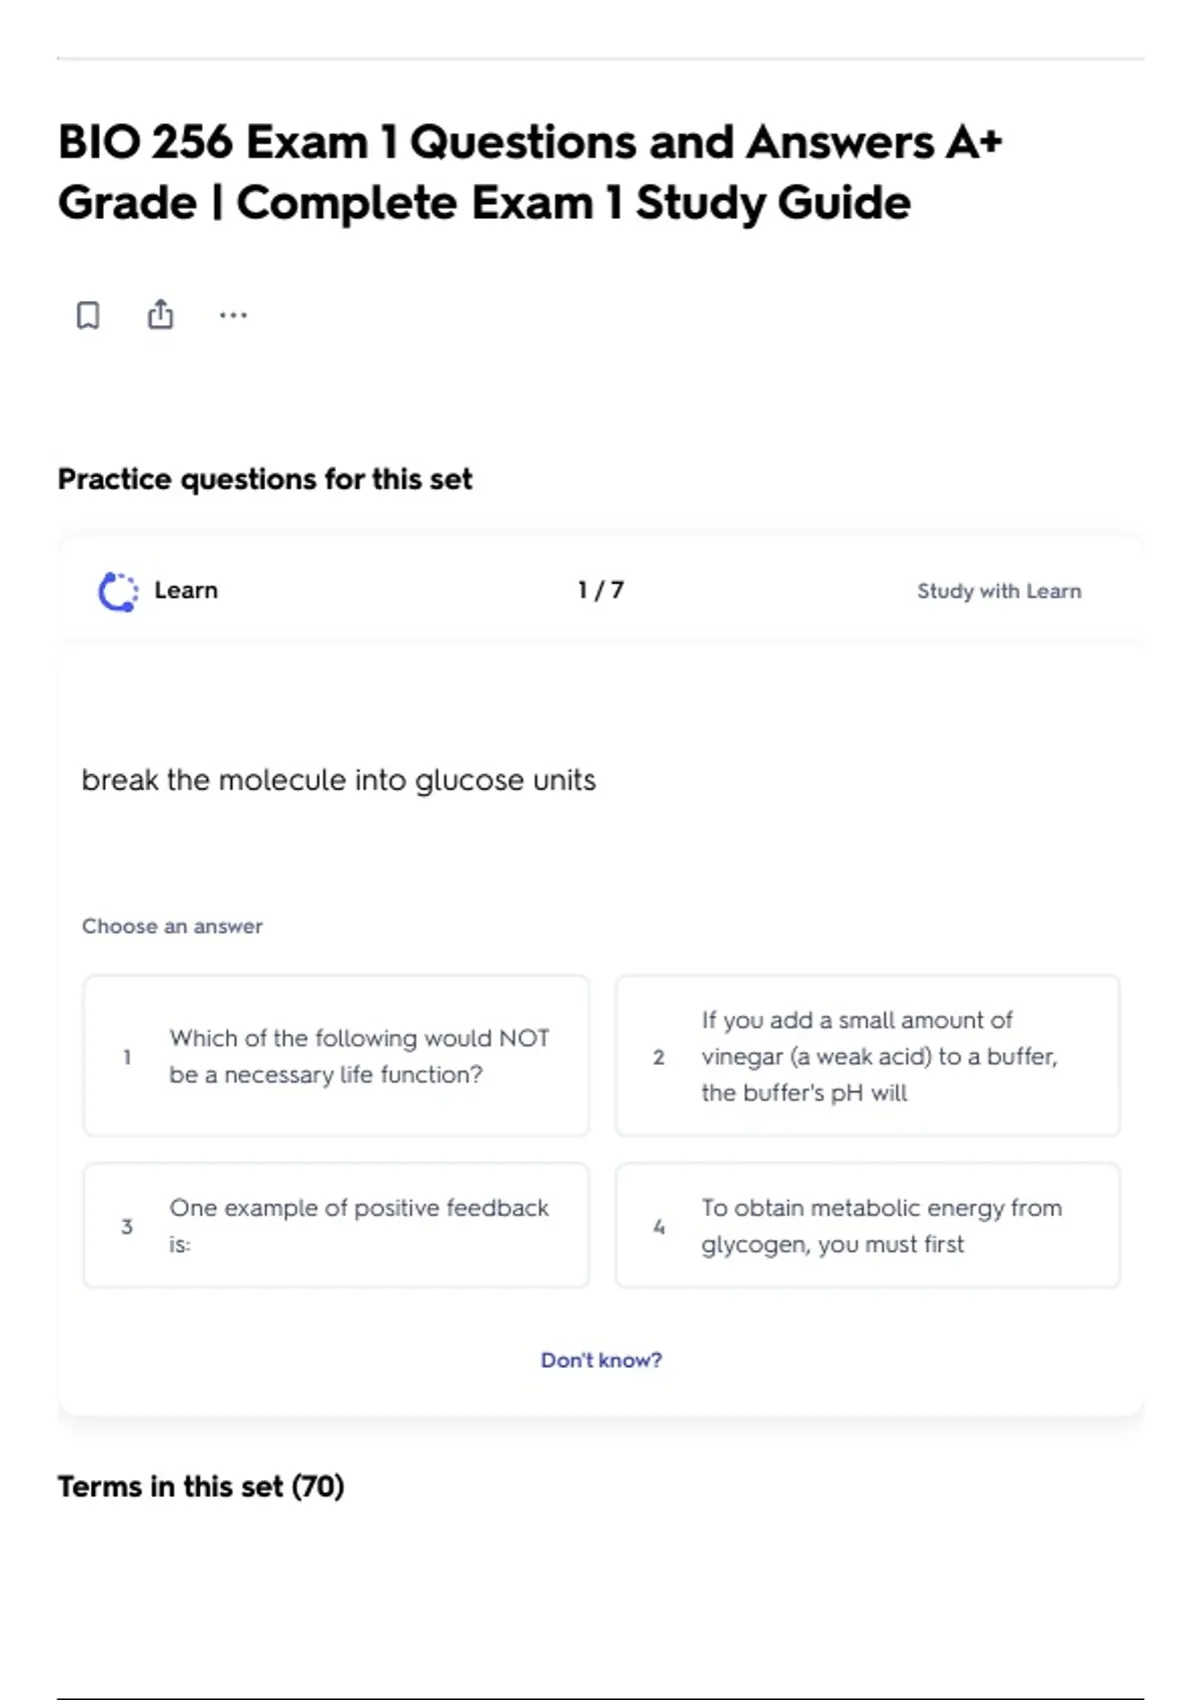Open the share icon
The image size is (1200, 1700).
pyautogui.click(x=160, y=314)
